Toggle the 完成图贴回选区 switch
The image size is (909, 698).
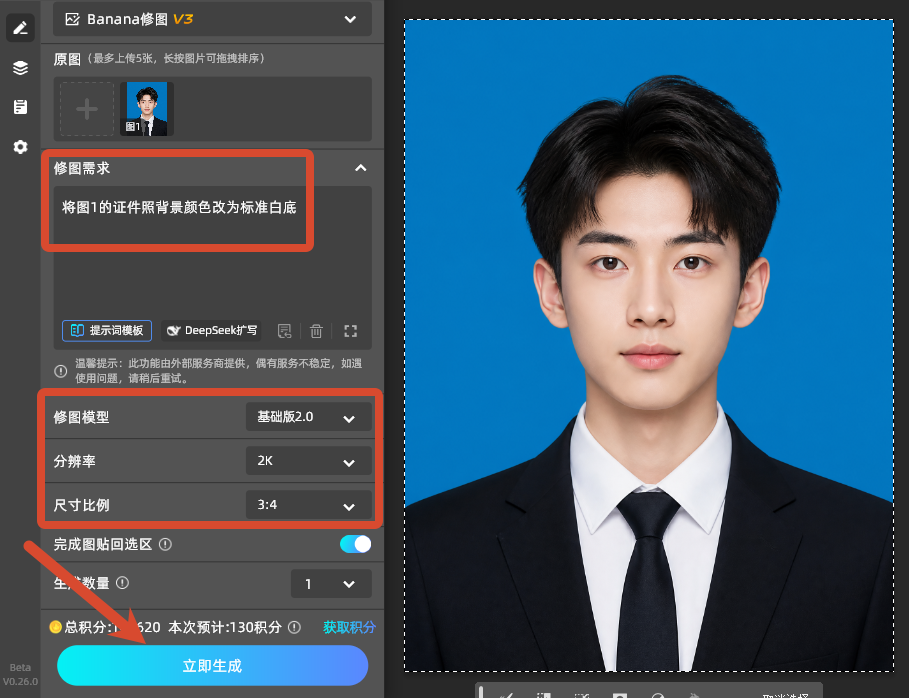(x=355, y=544)
